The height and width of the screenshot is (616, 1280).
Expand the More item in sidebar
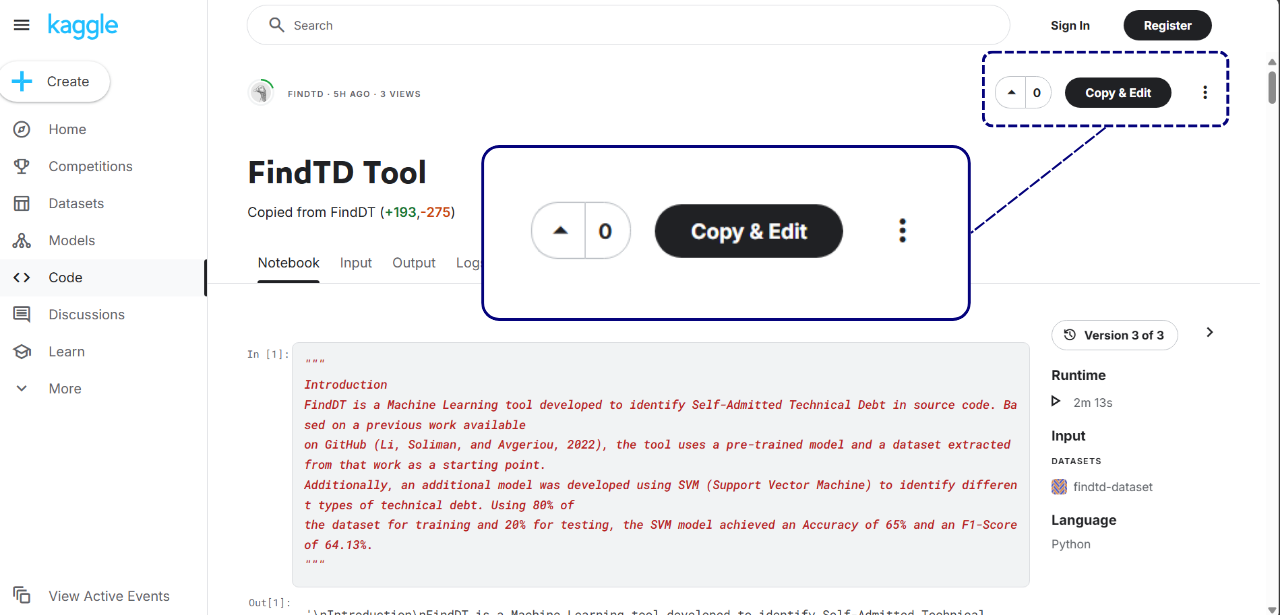tap(65, 388)
